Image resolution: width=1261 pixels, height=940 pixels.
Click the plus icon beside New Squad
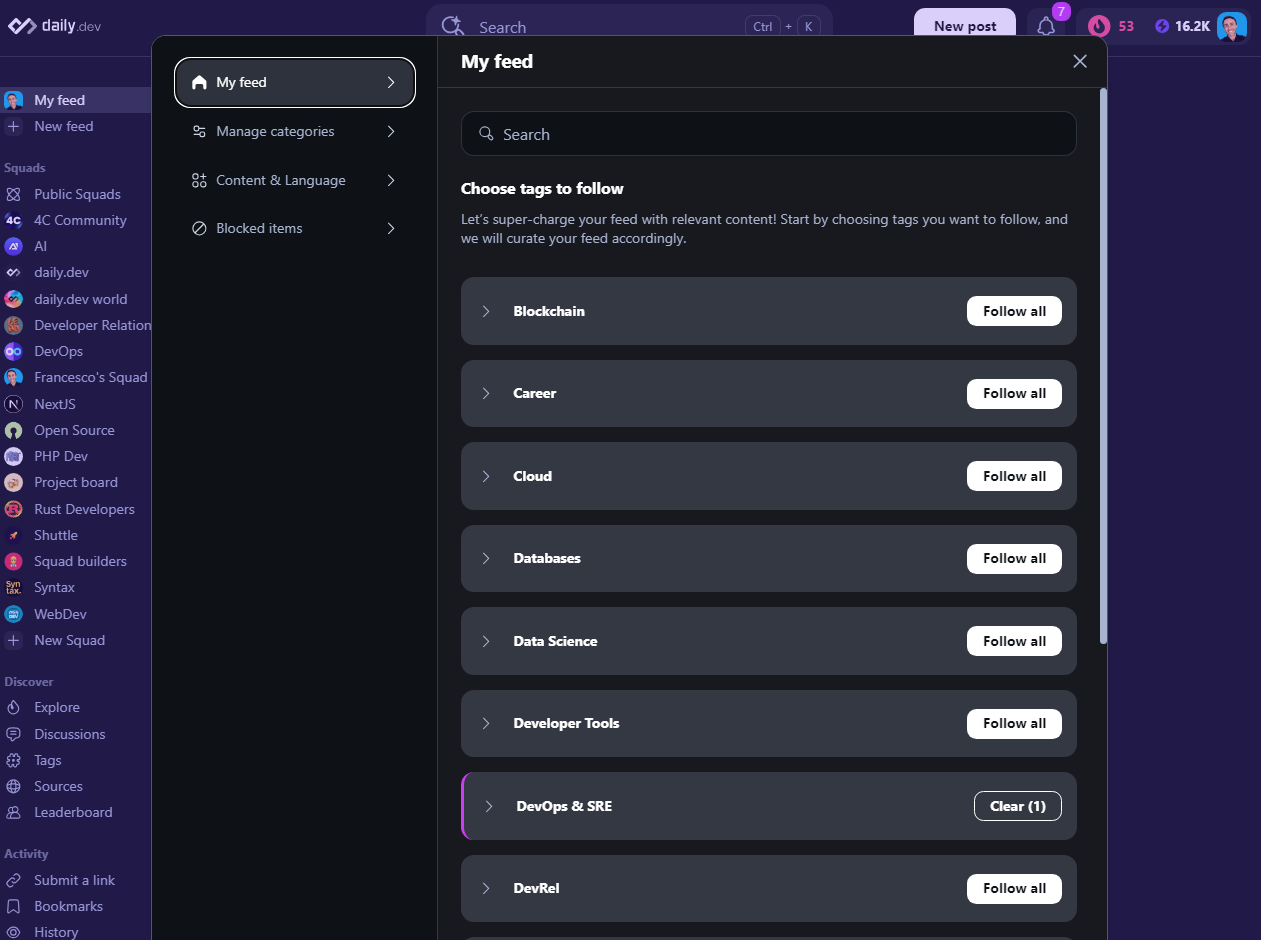[13, 640]
